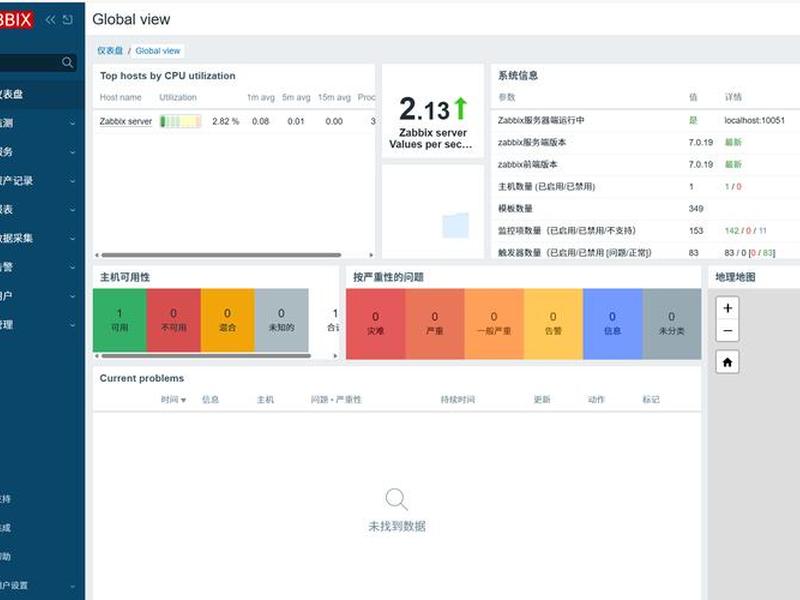Open the Zabbix logo in the sidebar
800x600 pixels.
(x=16, y=20)
